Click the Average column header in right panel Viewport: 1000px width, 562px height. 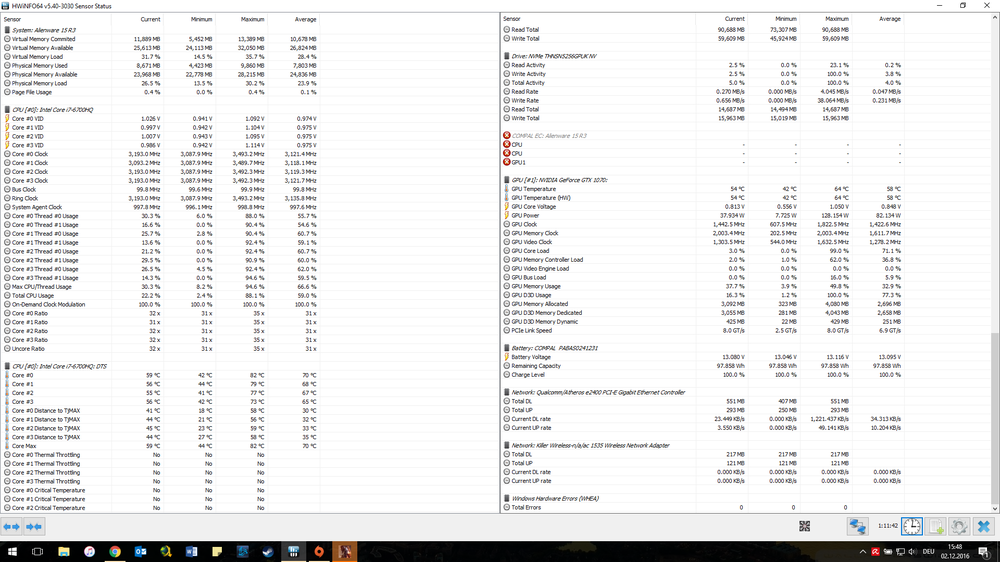[889, 19]
